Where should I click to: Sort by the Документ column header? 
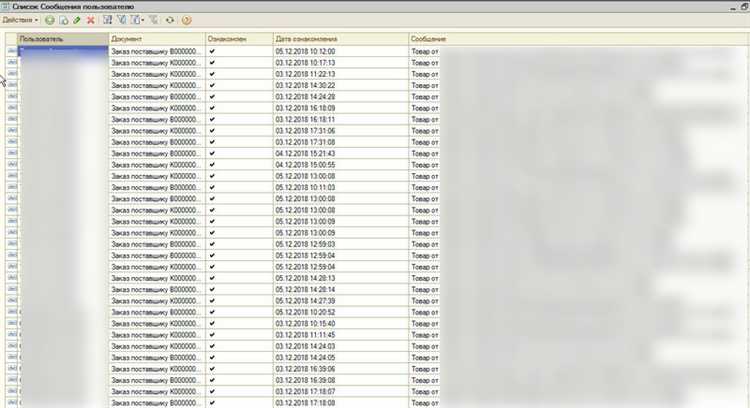click(x=157, y=39)
